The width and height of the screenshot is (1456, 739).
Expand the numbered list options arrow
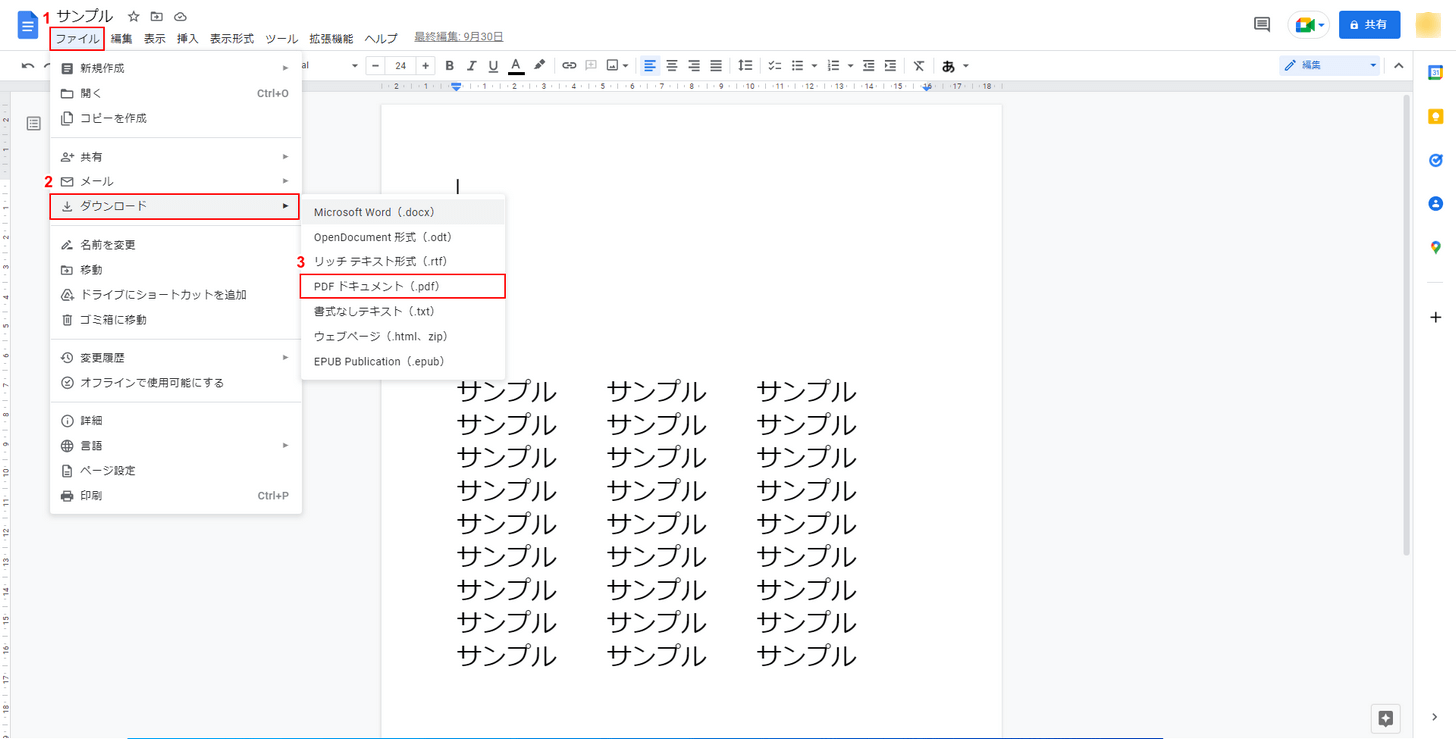point(850,66)
